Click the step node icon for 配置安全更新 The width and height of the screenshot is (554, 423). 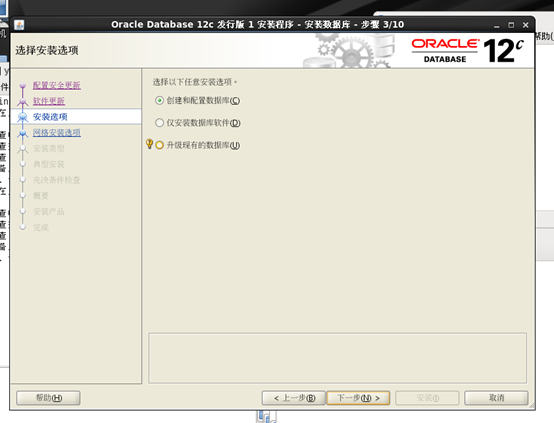pos(23,86)
